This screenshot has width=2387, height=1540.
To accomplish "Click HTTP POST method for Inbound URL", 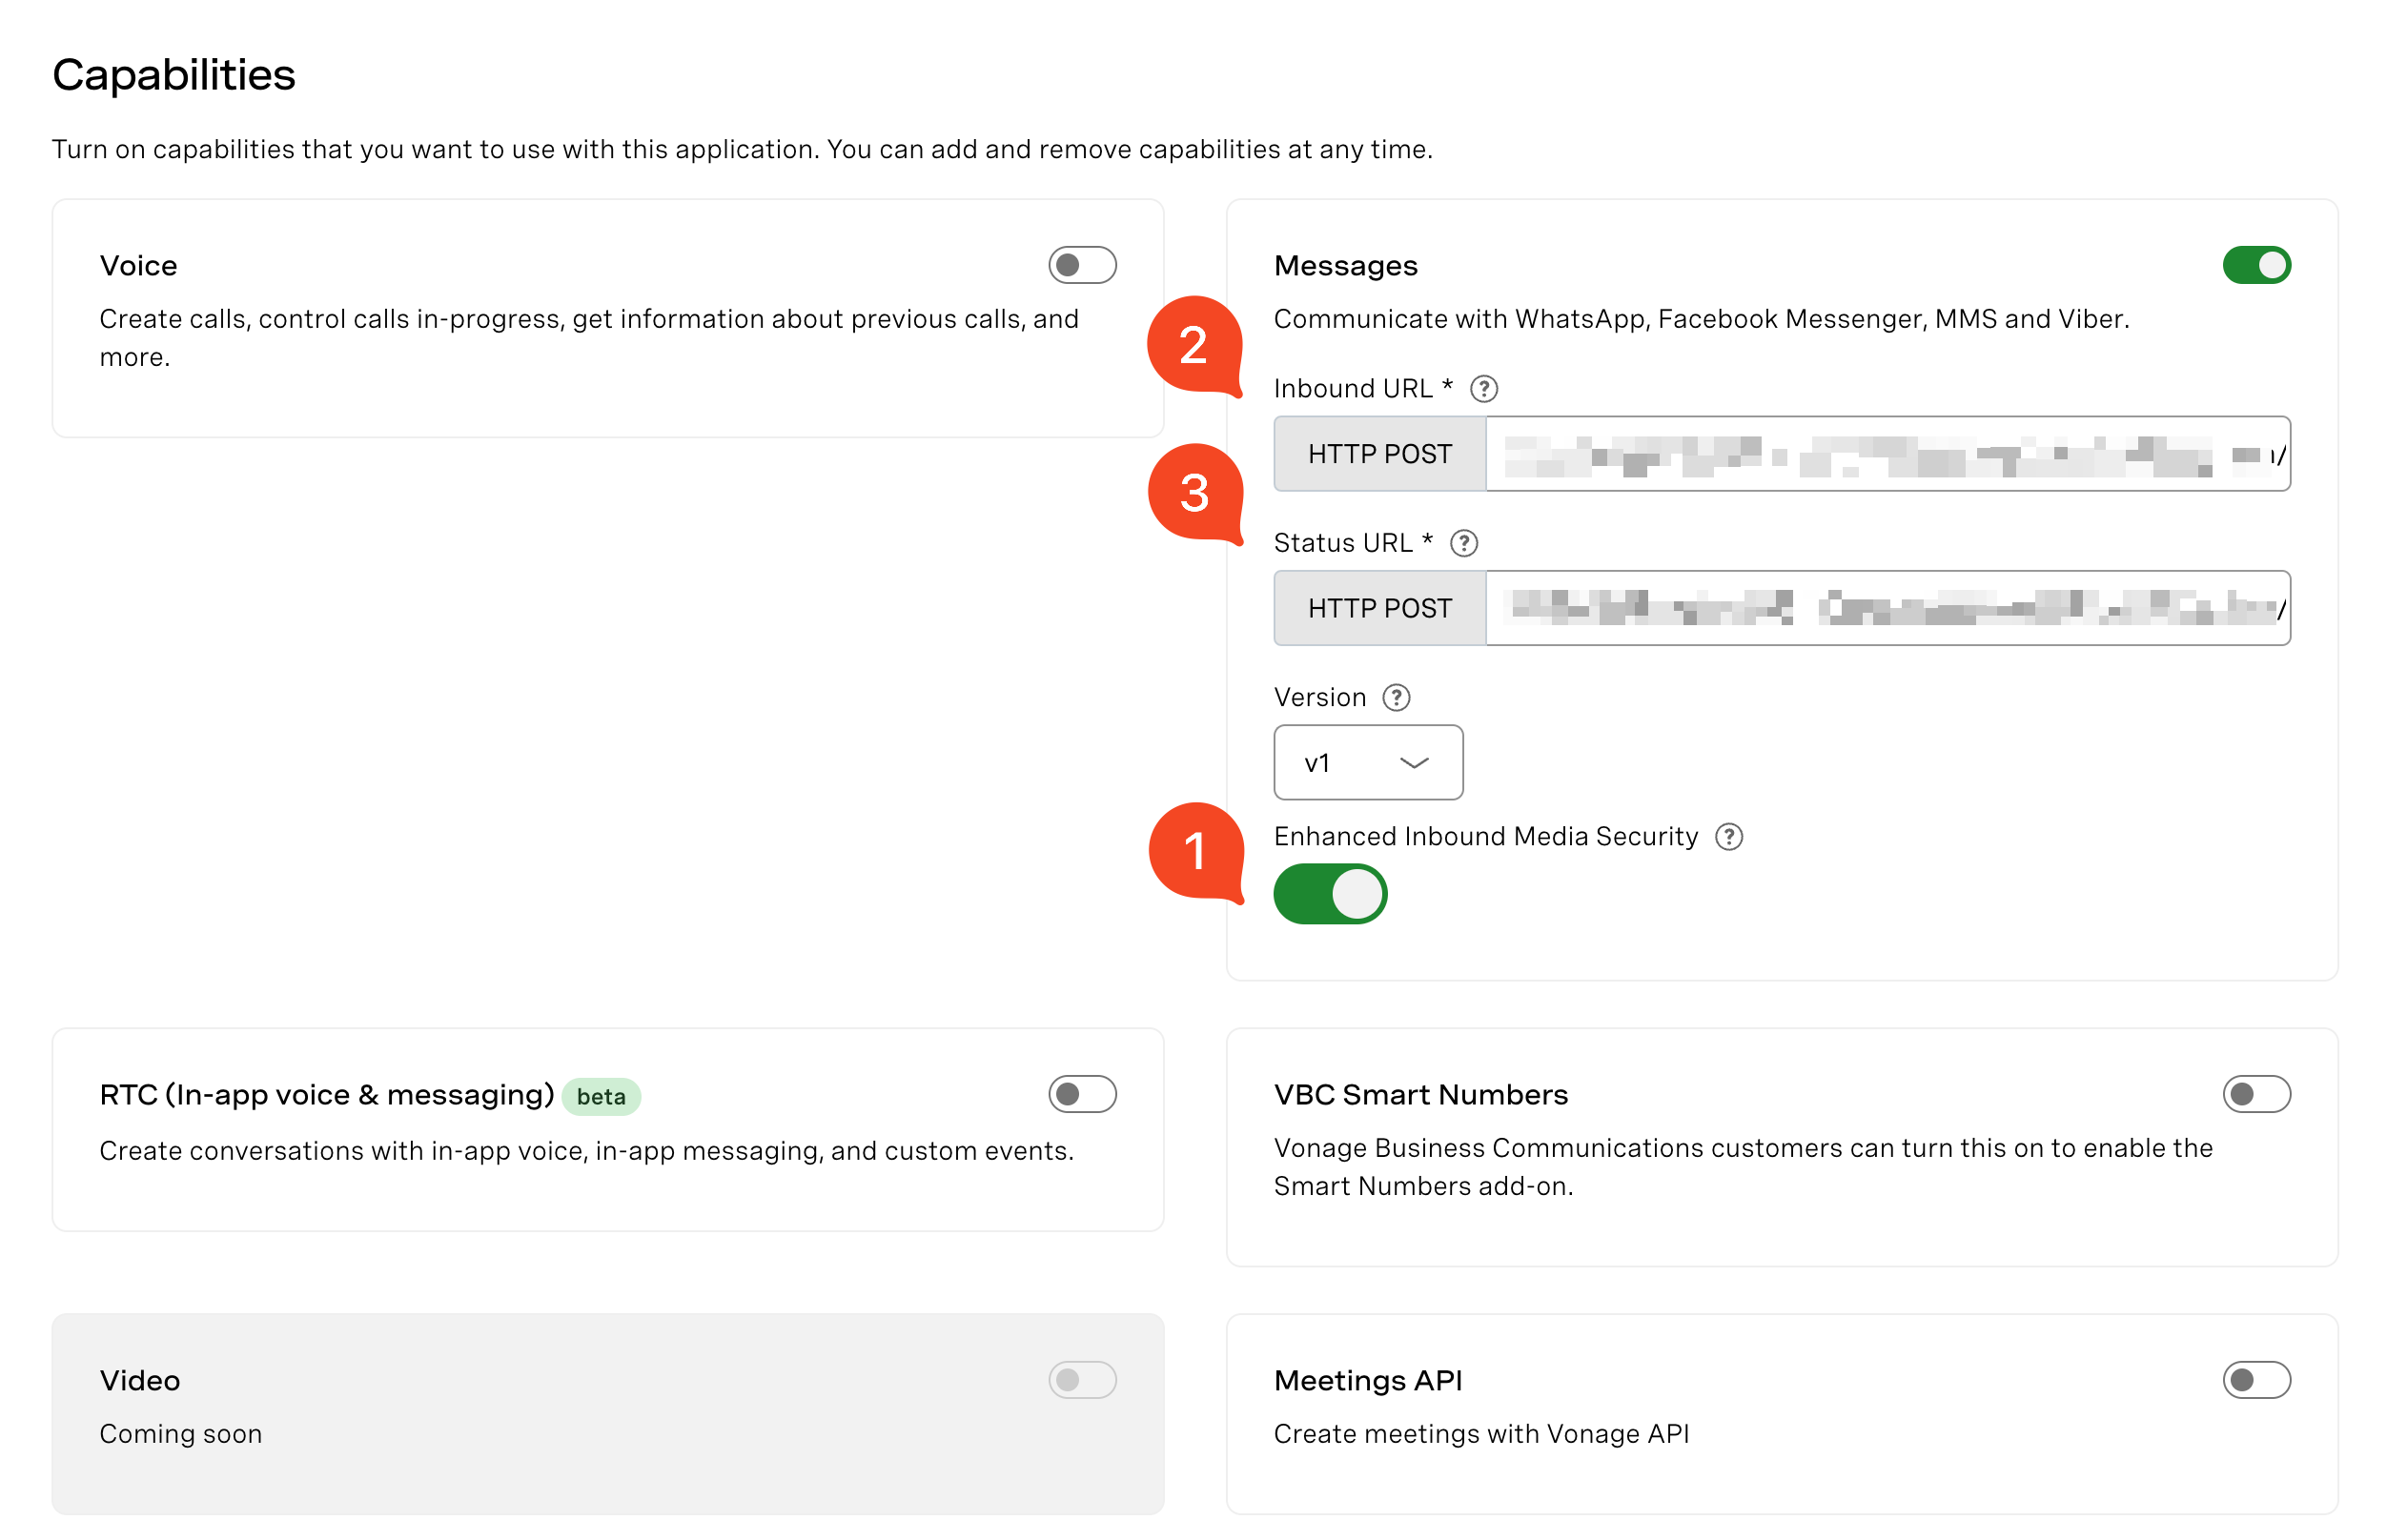I will (x=1379, y=454).
